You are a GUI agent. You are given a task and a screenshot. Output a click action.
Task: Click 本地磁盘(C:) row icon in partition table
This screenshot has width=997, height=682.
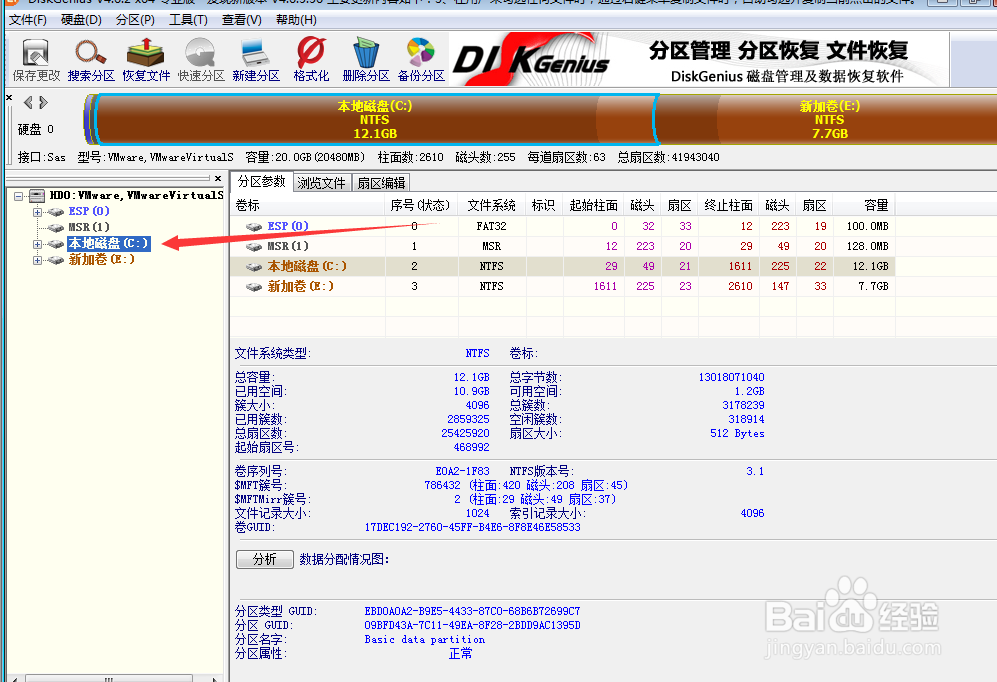coord(254,266)
